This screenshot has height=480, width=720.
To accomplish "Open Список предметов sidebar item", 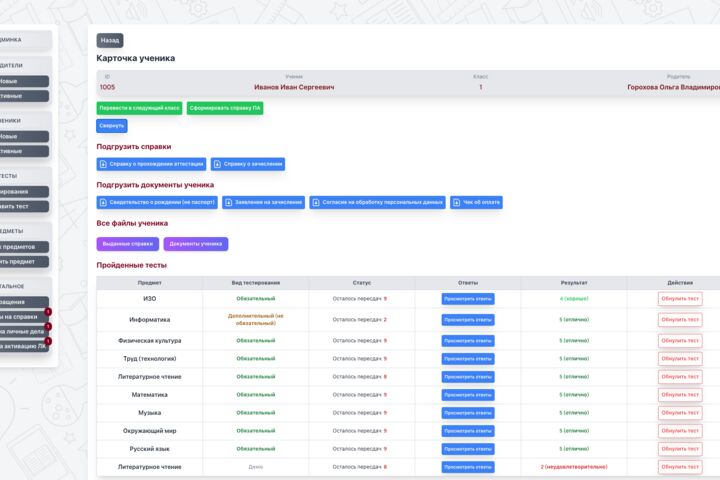I will [24, 247].
